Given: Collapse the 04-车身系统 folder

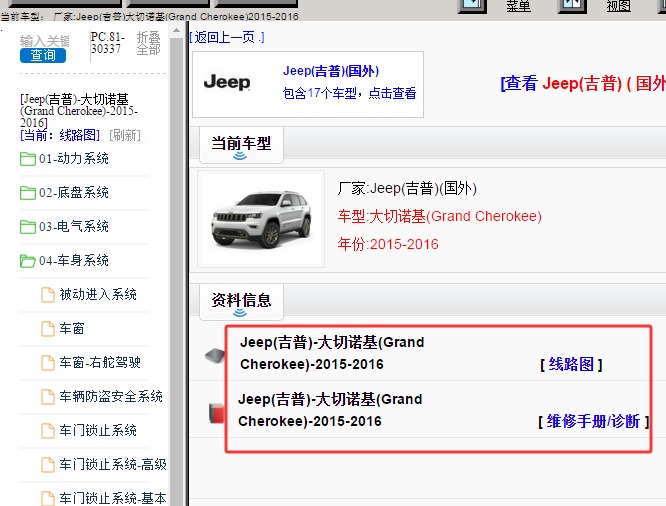Looking at the screenshot, I should (x=74, y=260).
